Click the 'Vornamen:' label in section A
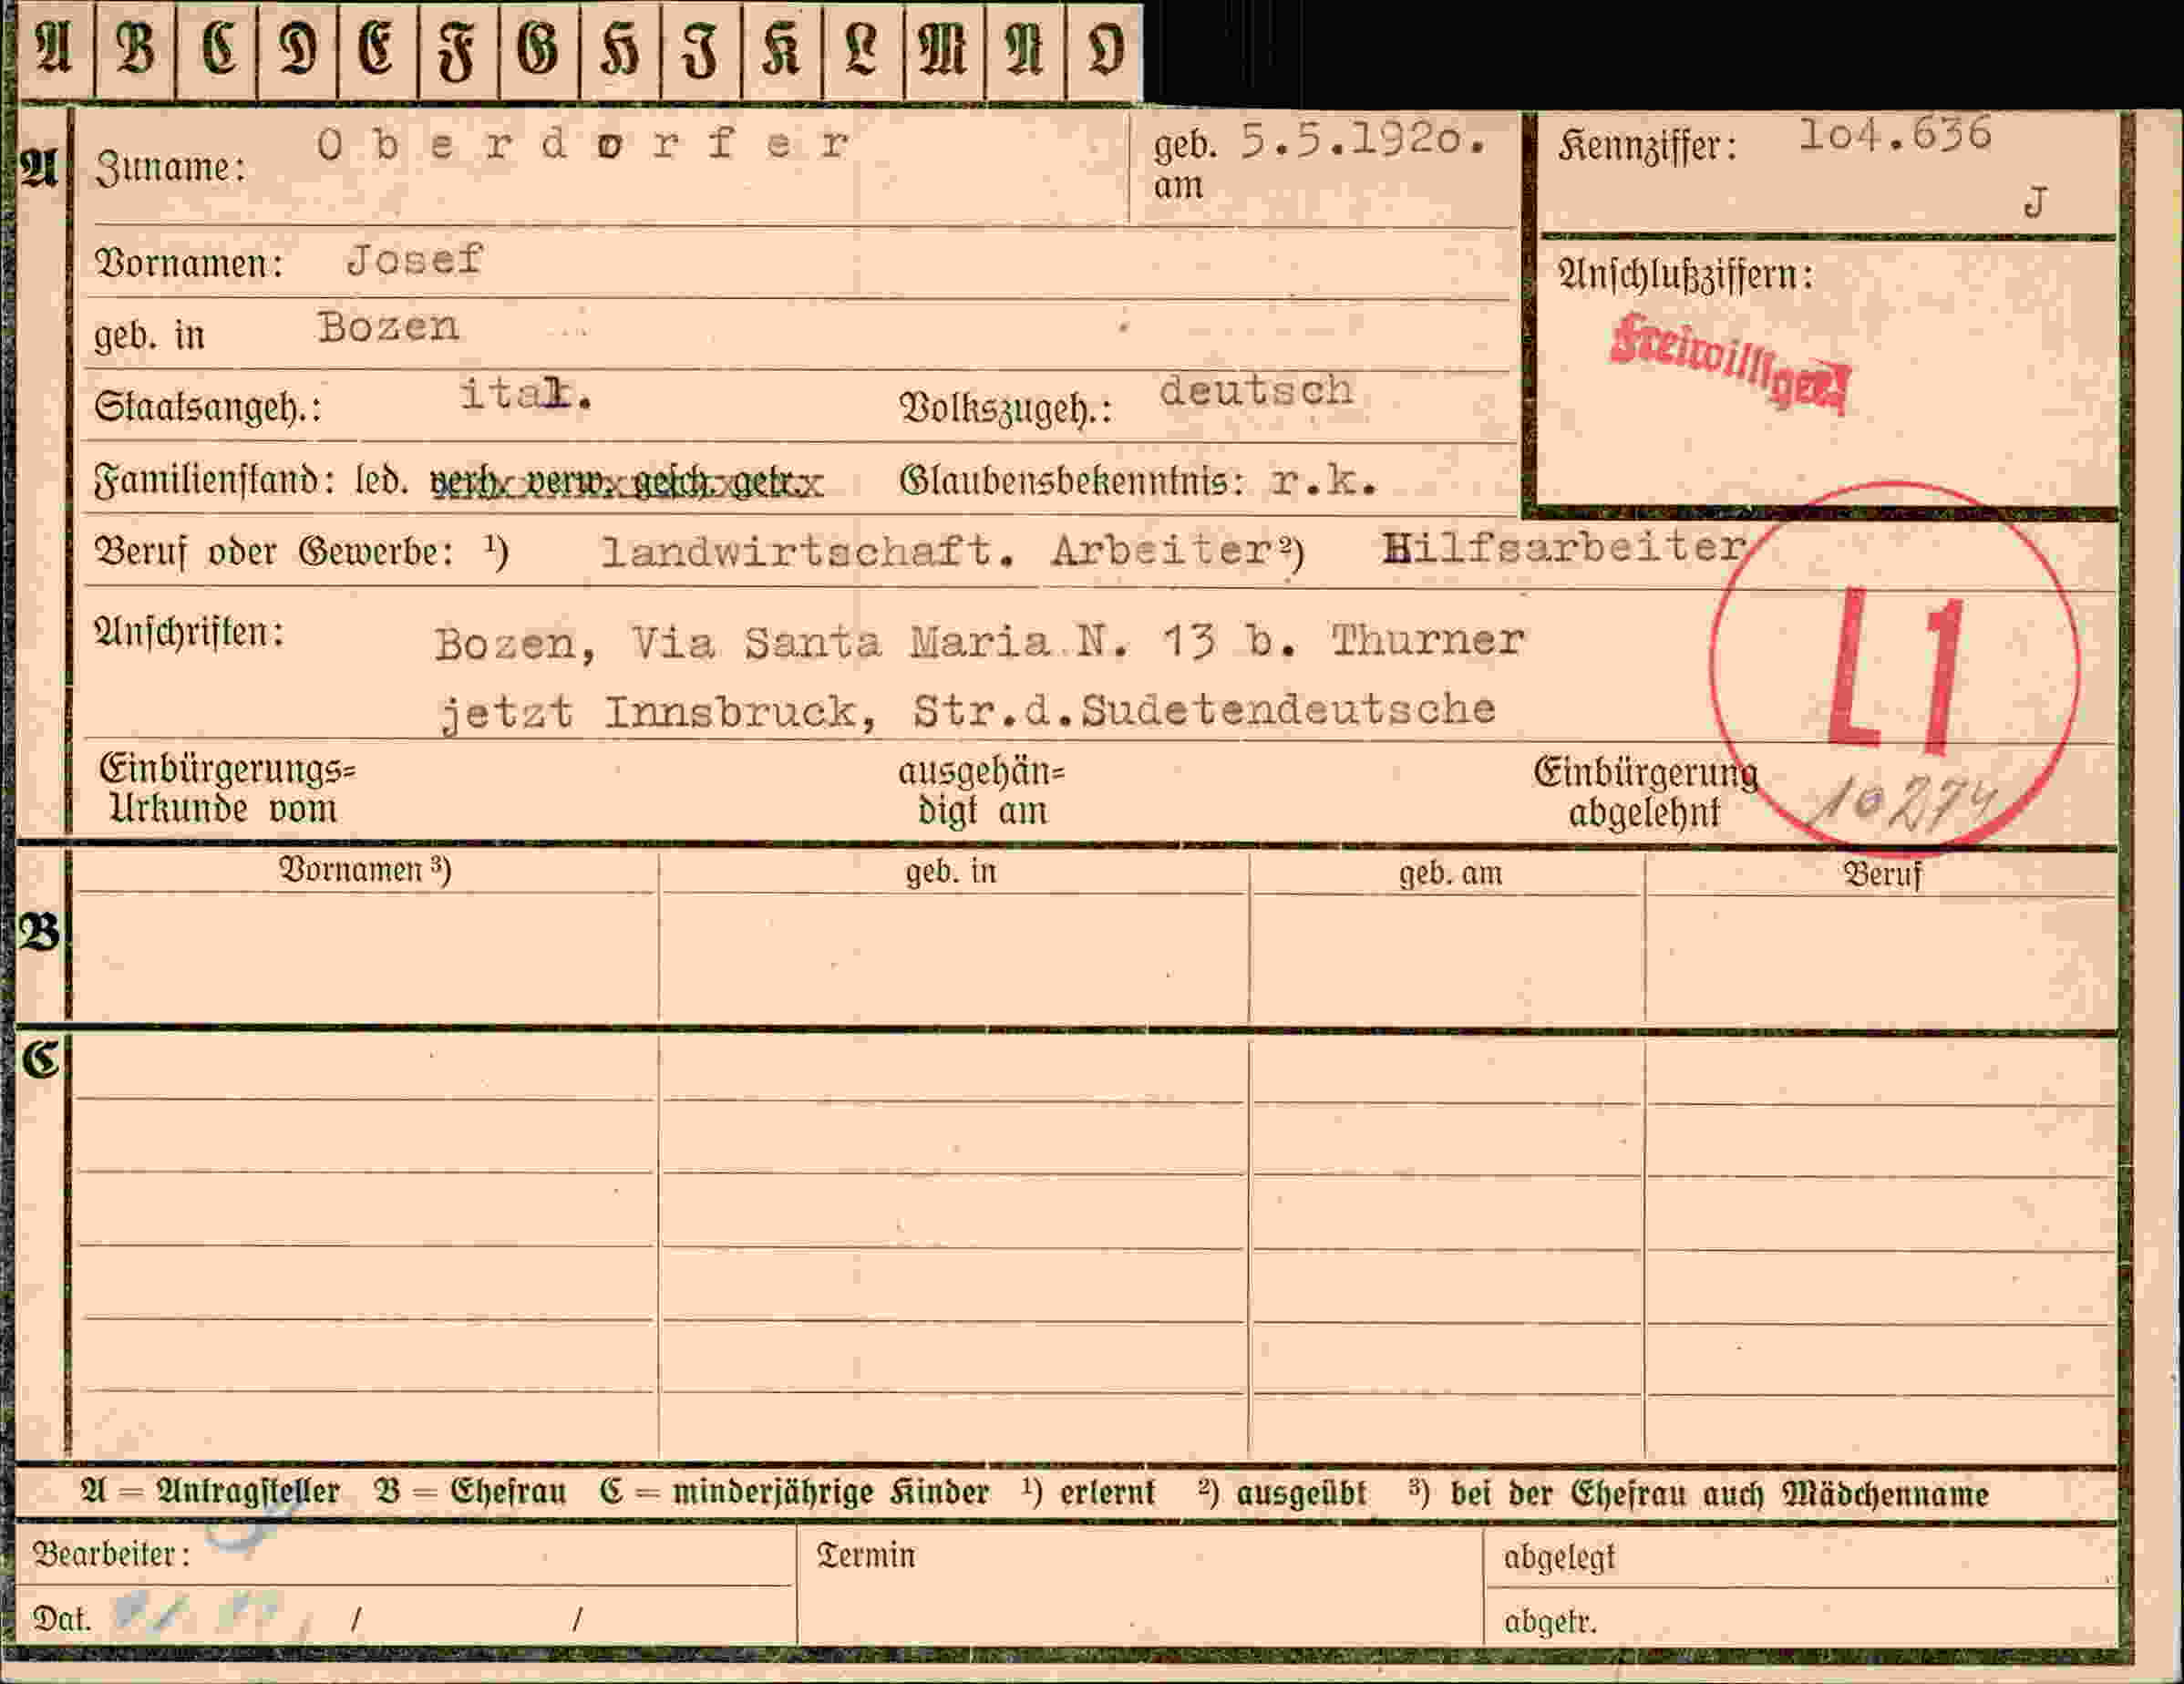Viewport: 2184px width, 1684px height. 189,264
